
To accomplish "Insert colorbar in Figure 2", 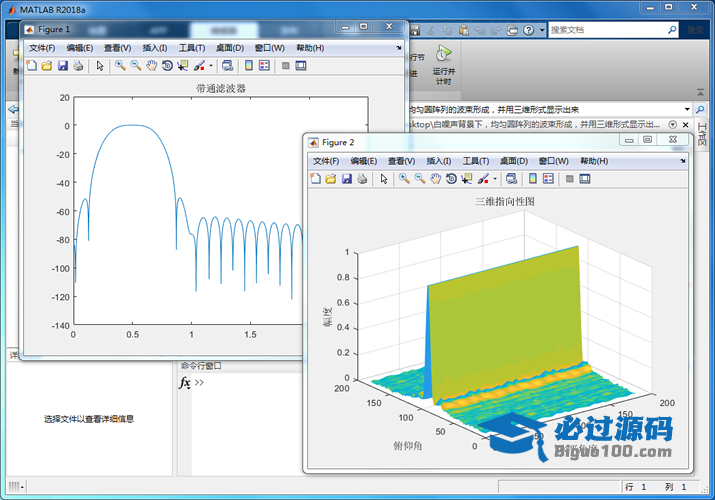I will tap(533, 179).
